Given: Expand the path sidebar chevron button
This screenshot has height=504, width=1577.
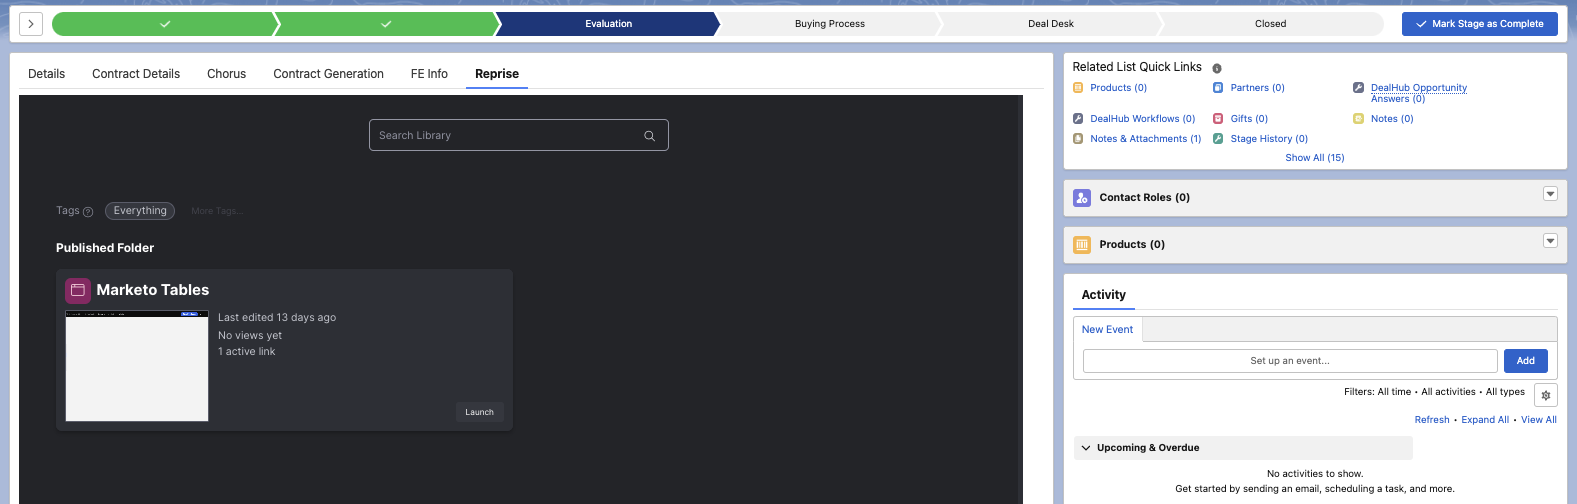Looking at the screenshot, I should coord(31,24).
